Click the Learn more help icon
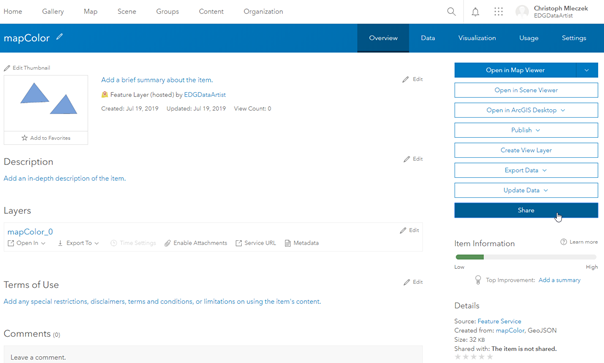Viewport: 604px width, 363px height. coord(563,242)
